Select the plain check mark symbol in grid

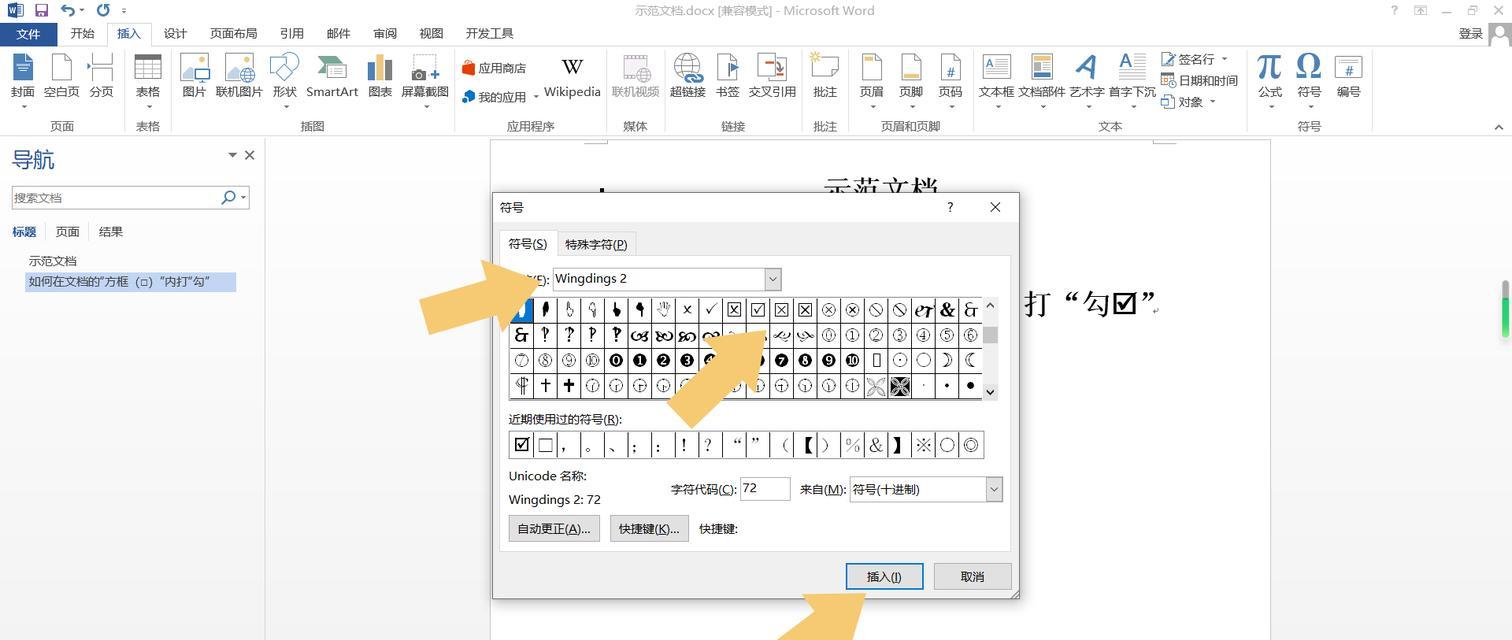click(x=711, y=310)
